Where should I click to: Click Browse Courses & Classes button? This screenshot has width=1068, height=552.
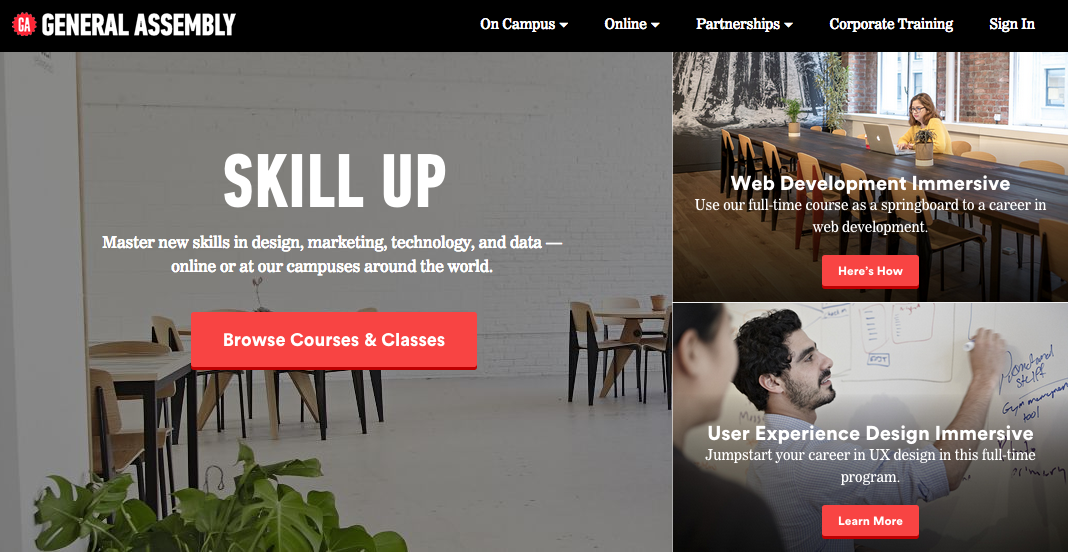click(x=334, y=340)
